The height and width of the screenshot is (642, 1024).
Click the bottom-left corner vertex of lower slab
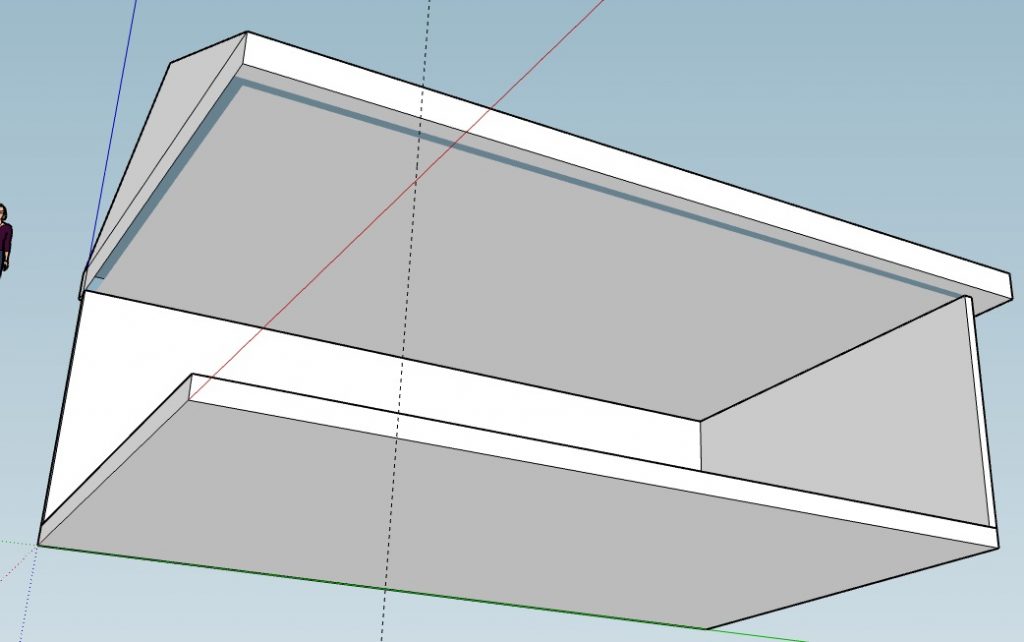click(x=39, y=545)
